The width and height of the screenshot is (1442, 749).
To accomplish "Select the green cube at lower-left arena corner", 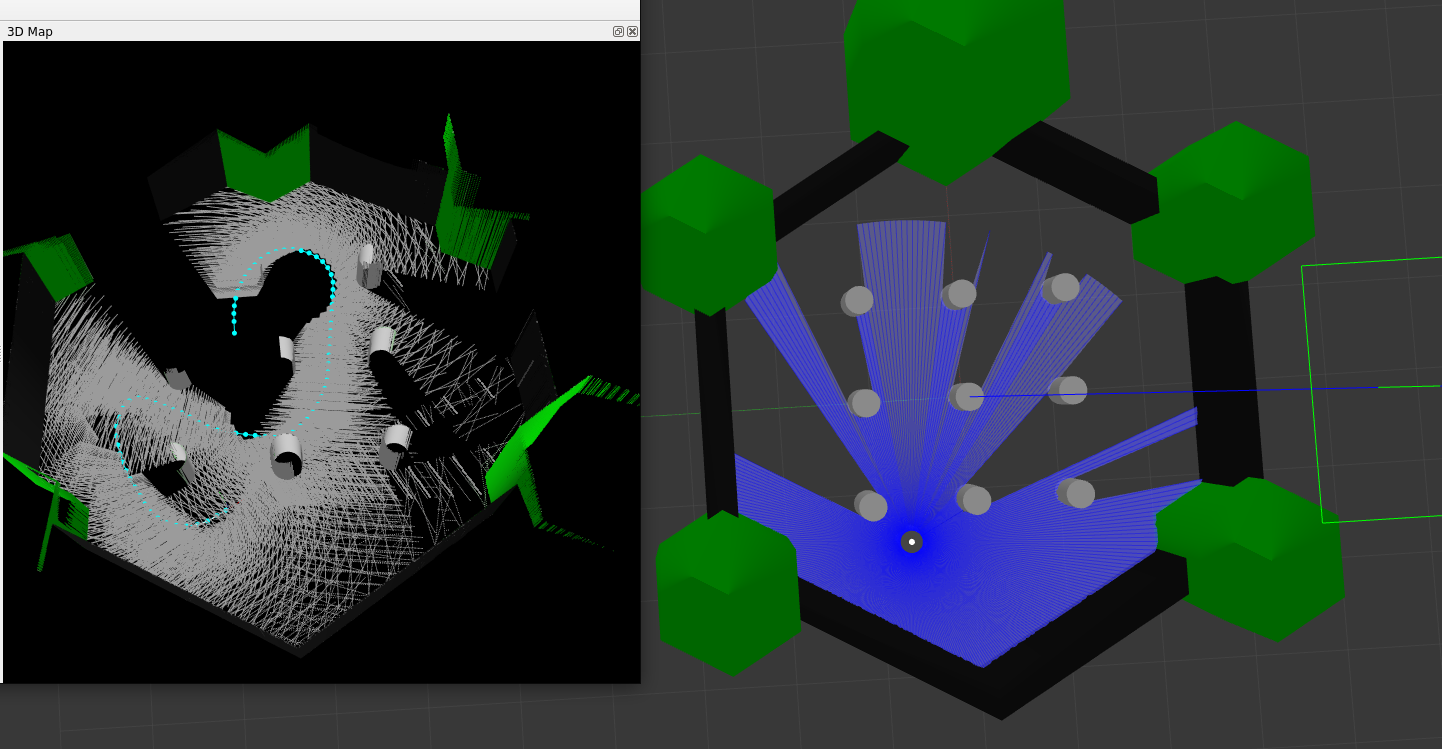I will click(728, 593).
